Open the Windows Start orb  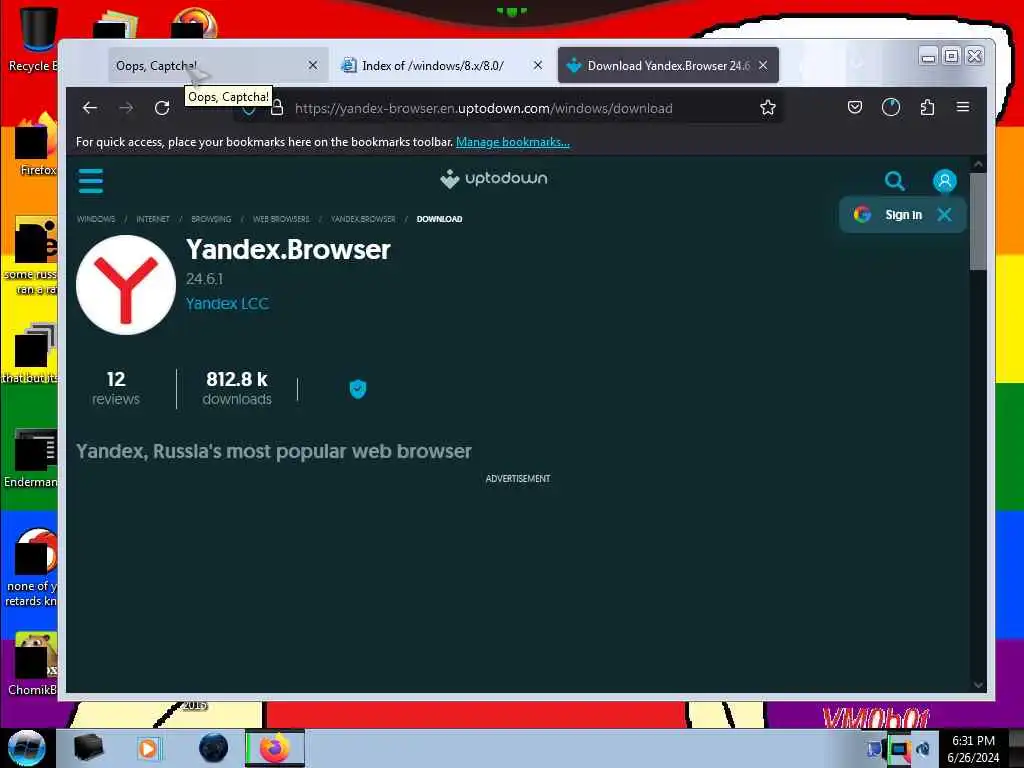click(x=27, y=748)
